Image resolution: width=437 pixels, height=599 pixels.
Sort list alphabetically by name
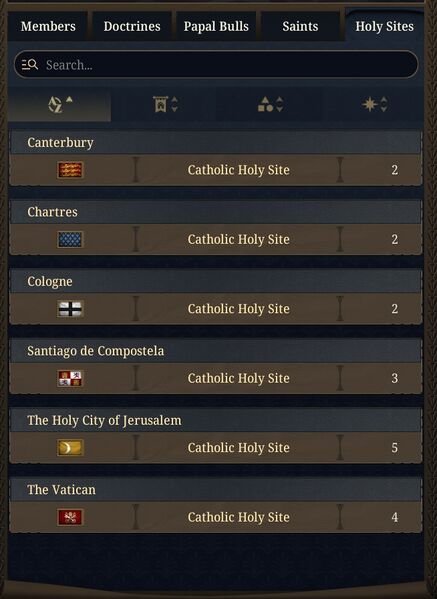[60, 104]
